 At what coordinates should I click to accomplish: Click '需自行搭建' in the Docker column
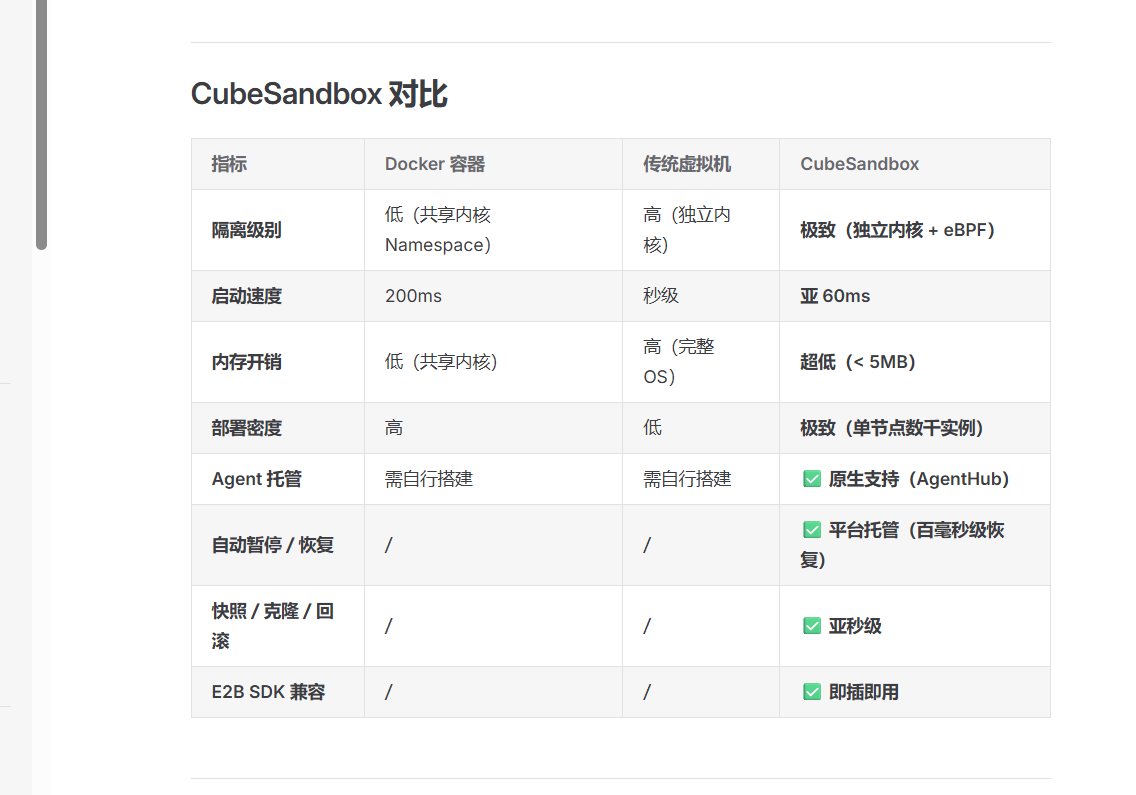point(429,479)
